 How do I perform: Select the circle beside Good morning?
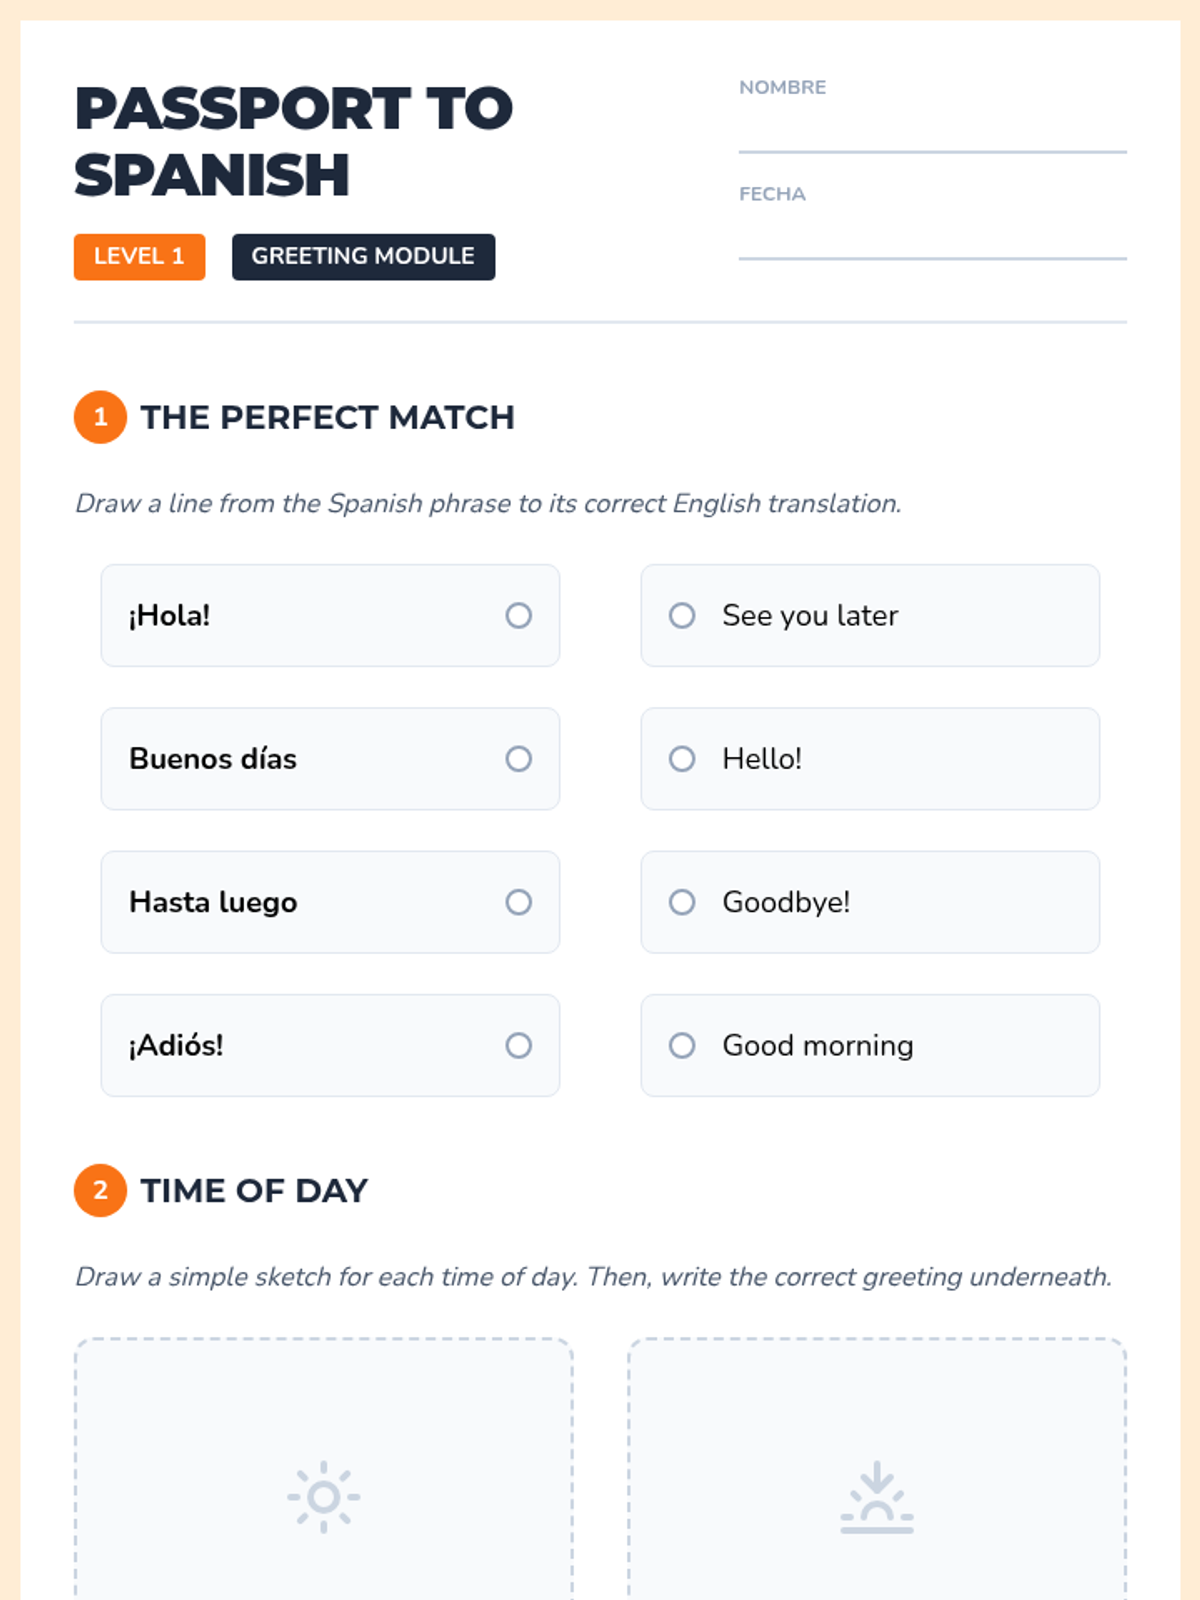682,1045
